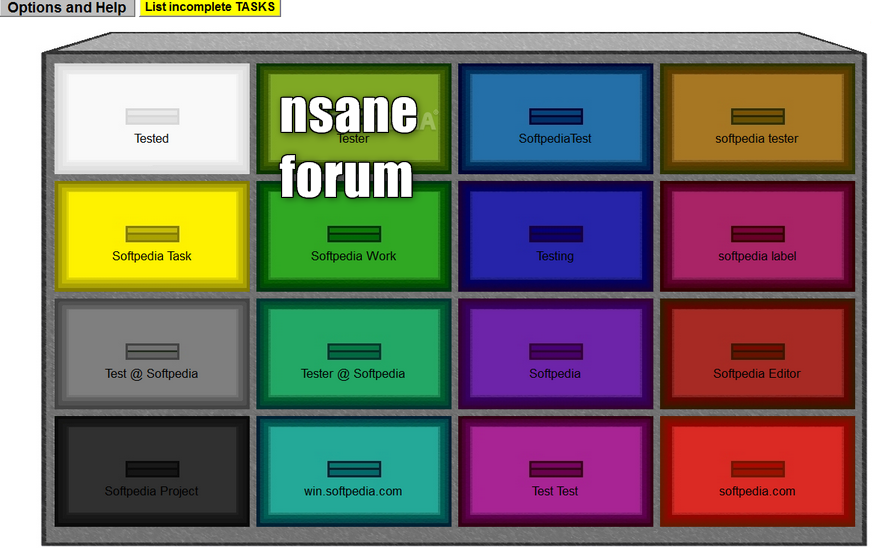
Task: Open the gray Test @ Softpedia drawer
Action: click(x=152, y=354)
